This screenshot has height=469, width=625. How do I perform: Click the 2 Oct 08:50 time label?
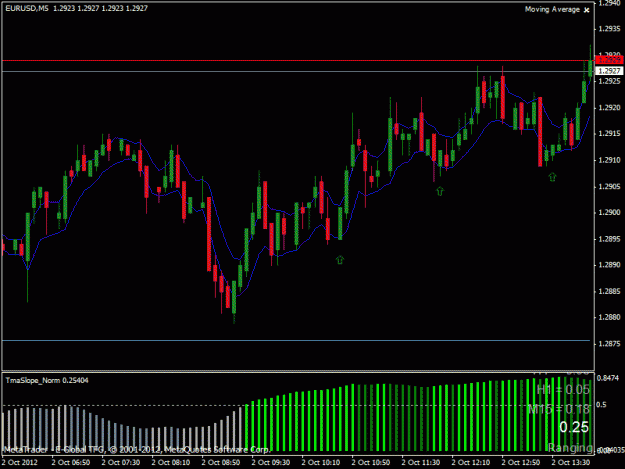click(220, 463)
